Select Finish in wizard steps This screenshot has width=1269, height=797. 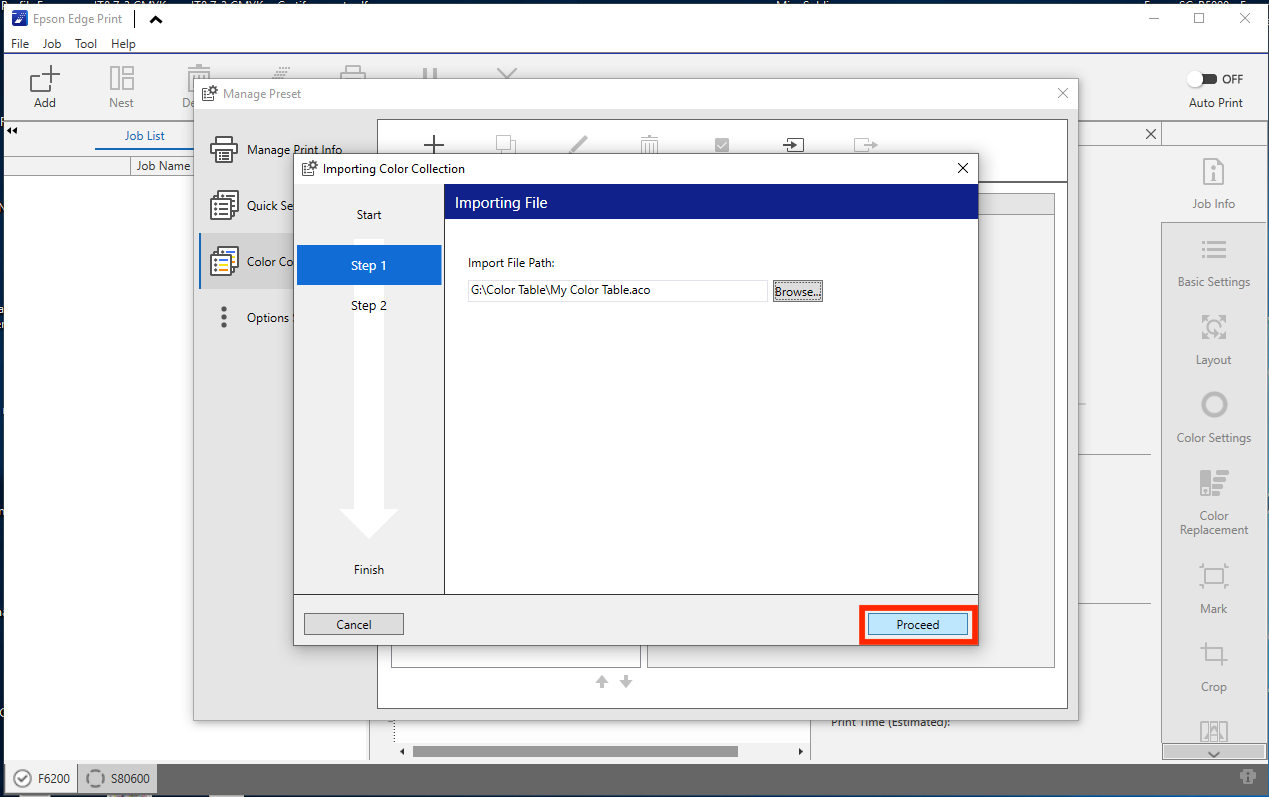(369, 570)
